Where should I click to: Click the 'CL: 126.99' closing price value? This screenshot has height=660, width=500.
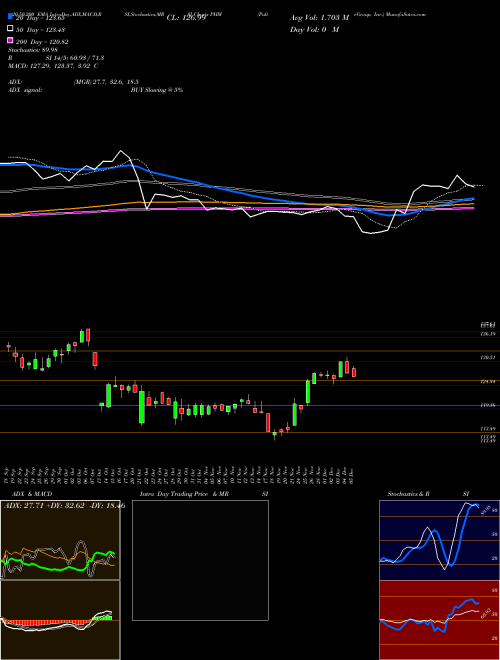coord(186,18)
